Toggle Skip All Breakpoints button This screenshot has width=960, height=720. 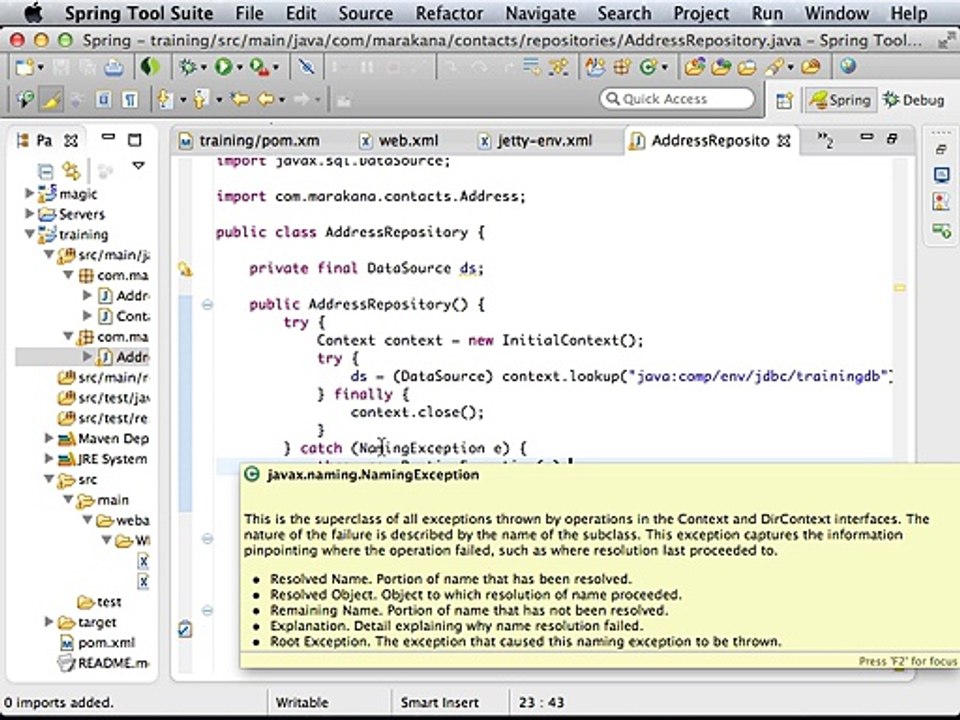(307, 67)
